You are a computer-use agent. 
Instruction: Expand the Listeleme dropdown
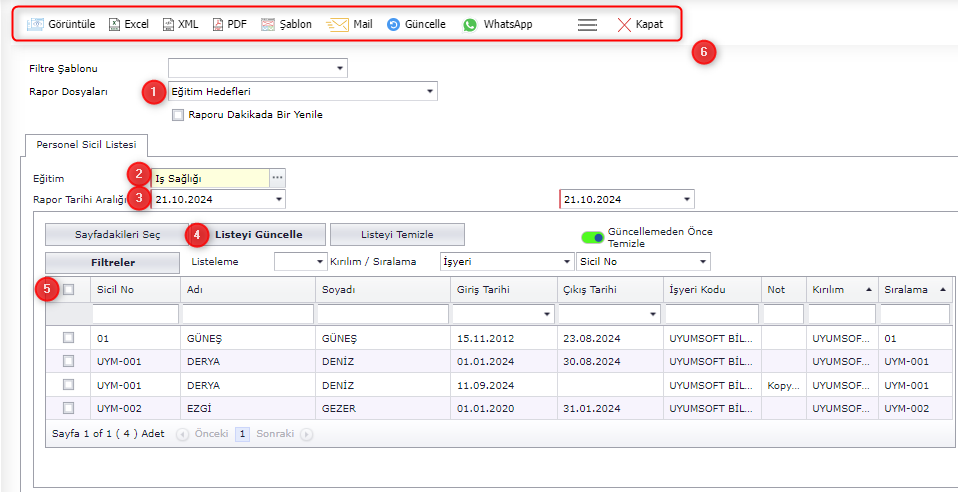click(320, 262)
